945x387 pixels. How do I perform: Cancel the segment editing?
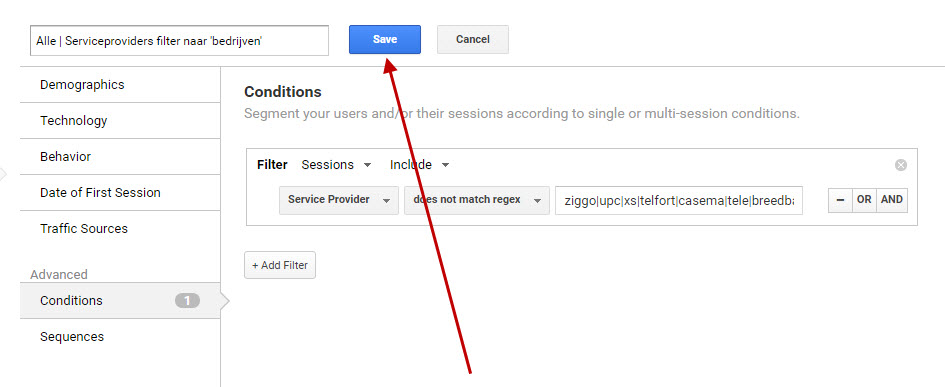click(472, 39)
